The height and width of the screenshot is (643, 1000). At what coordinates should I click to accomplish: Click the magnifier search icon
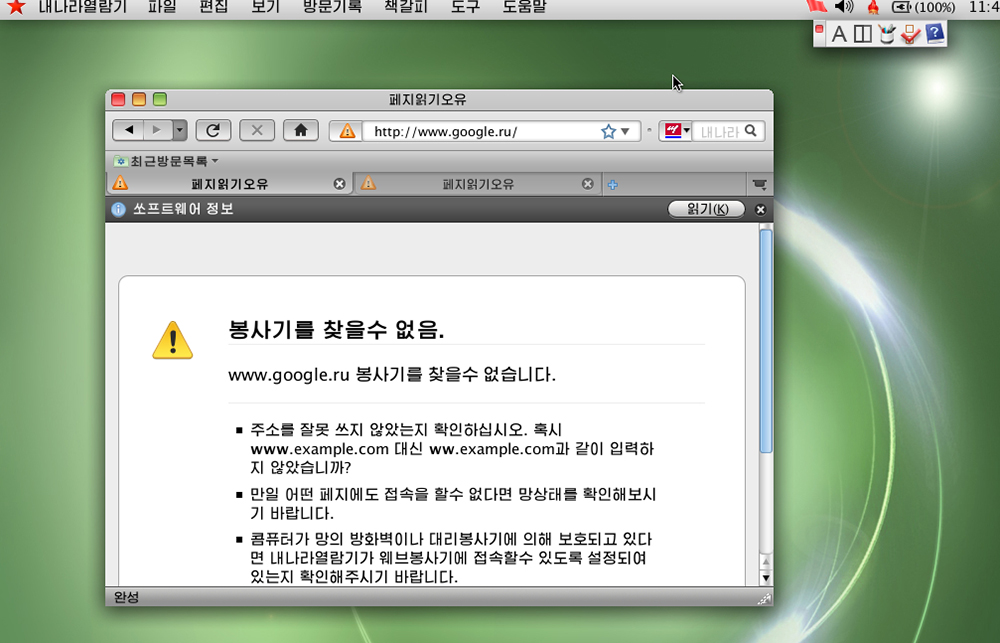point(751,131)
